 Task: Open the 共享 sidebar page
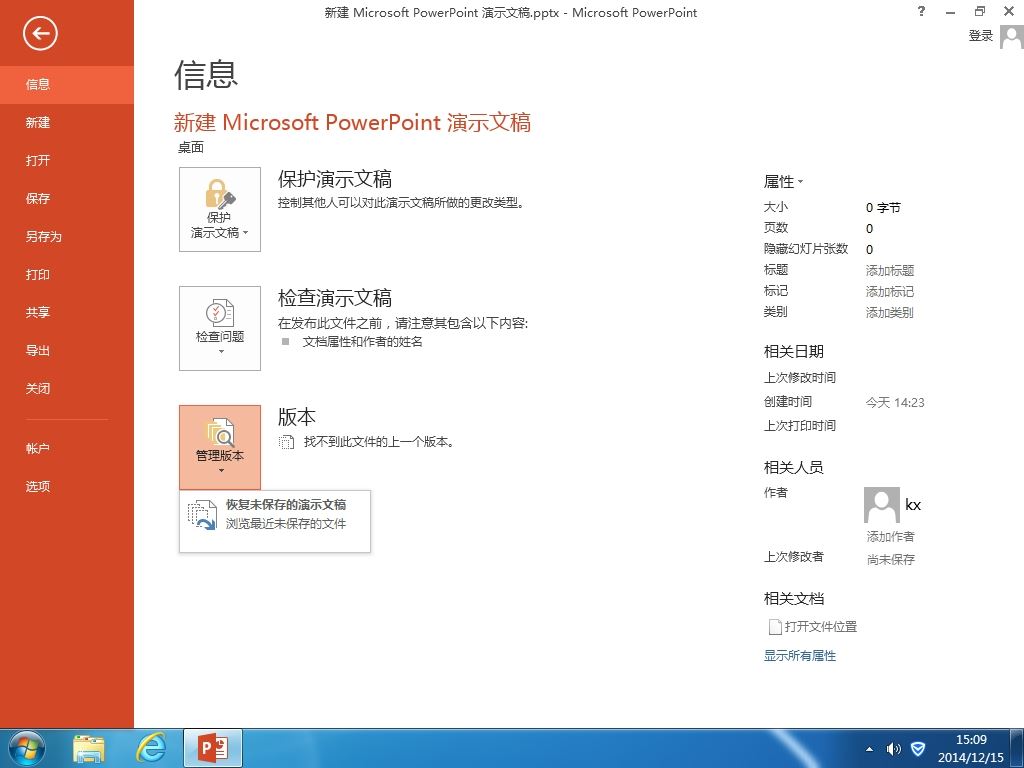click(67, 312)
